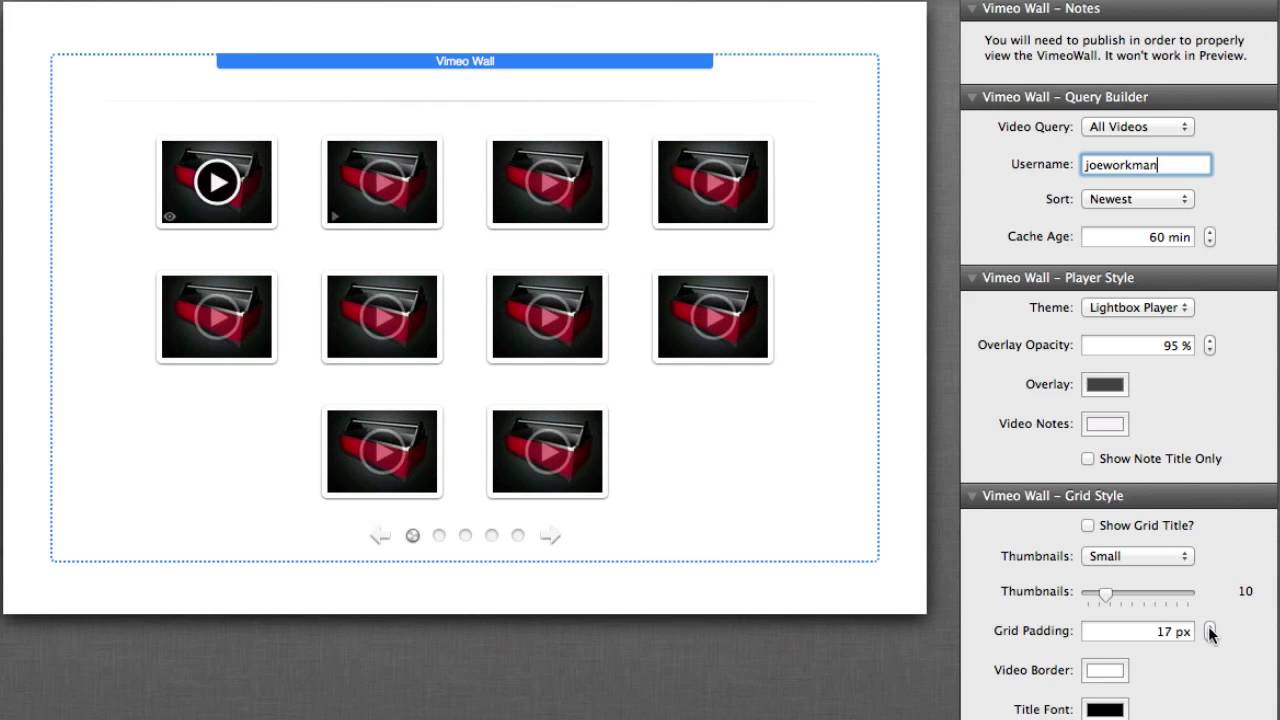Collapse the Vimeo Wall – Grid Style section

pyautogui.click(x=971, y=496)
